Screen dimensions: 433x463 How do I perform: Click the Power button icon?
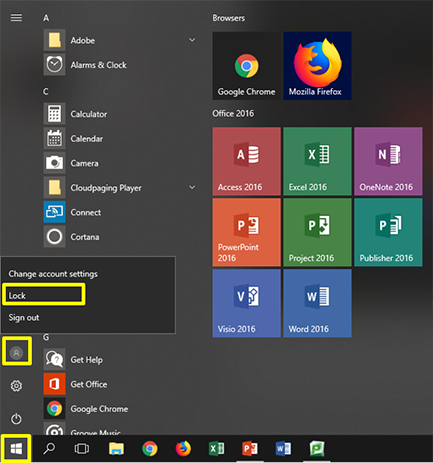click(16, 419)
